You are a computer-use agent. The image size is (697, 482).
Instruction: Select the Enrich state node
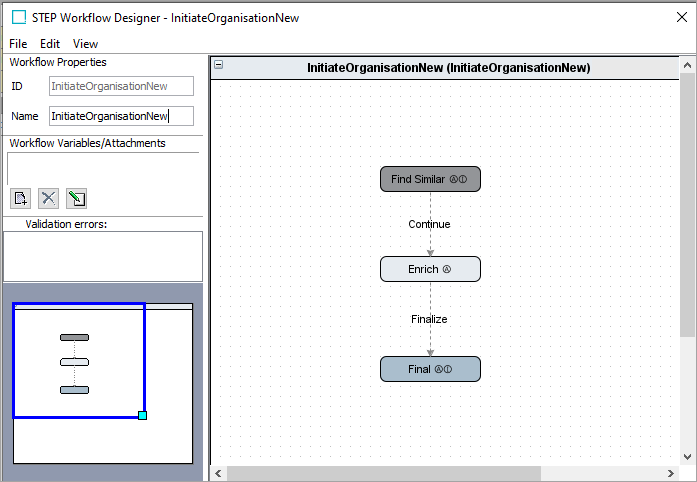(430, 269)
